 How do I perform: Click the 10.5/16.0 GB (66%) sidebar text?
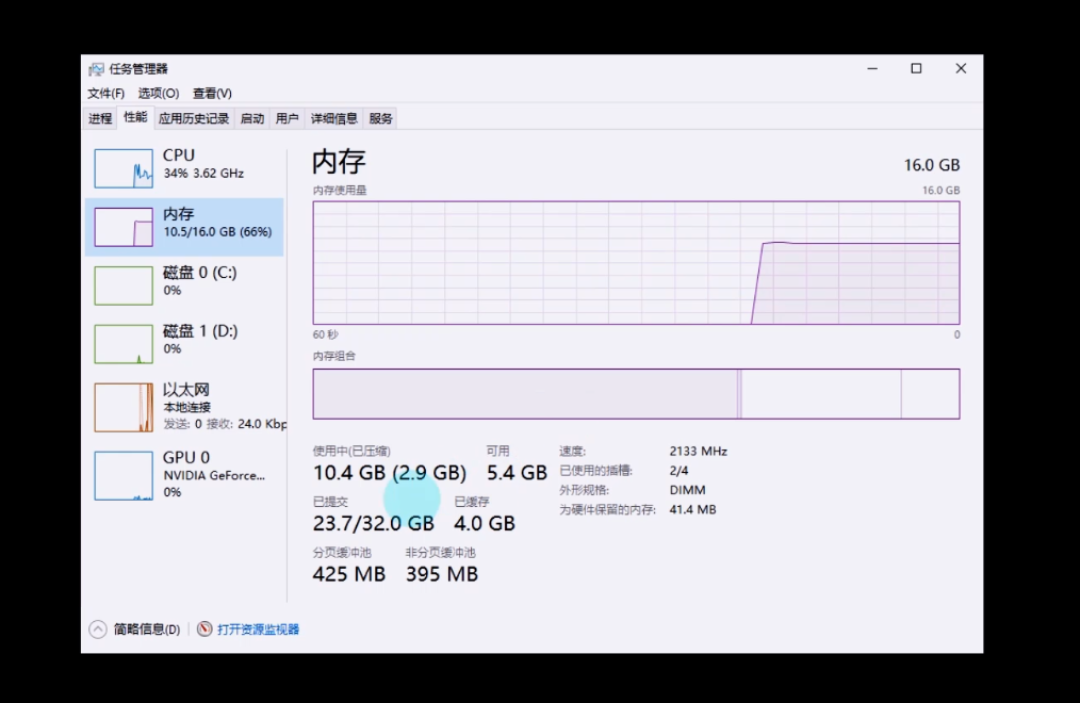pyautogui.click(x=218, y=232)
